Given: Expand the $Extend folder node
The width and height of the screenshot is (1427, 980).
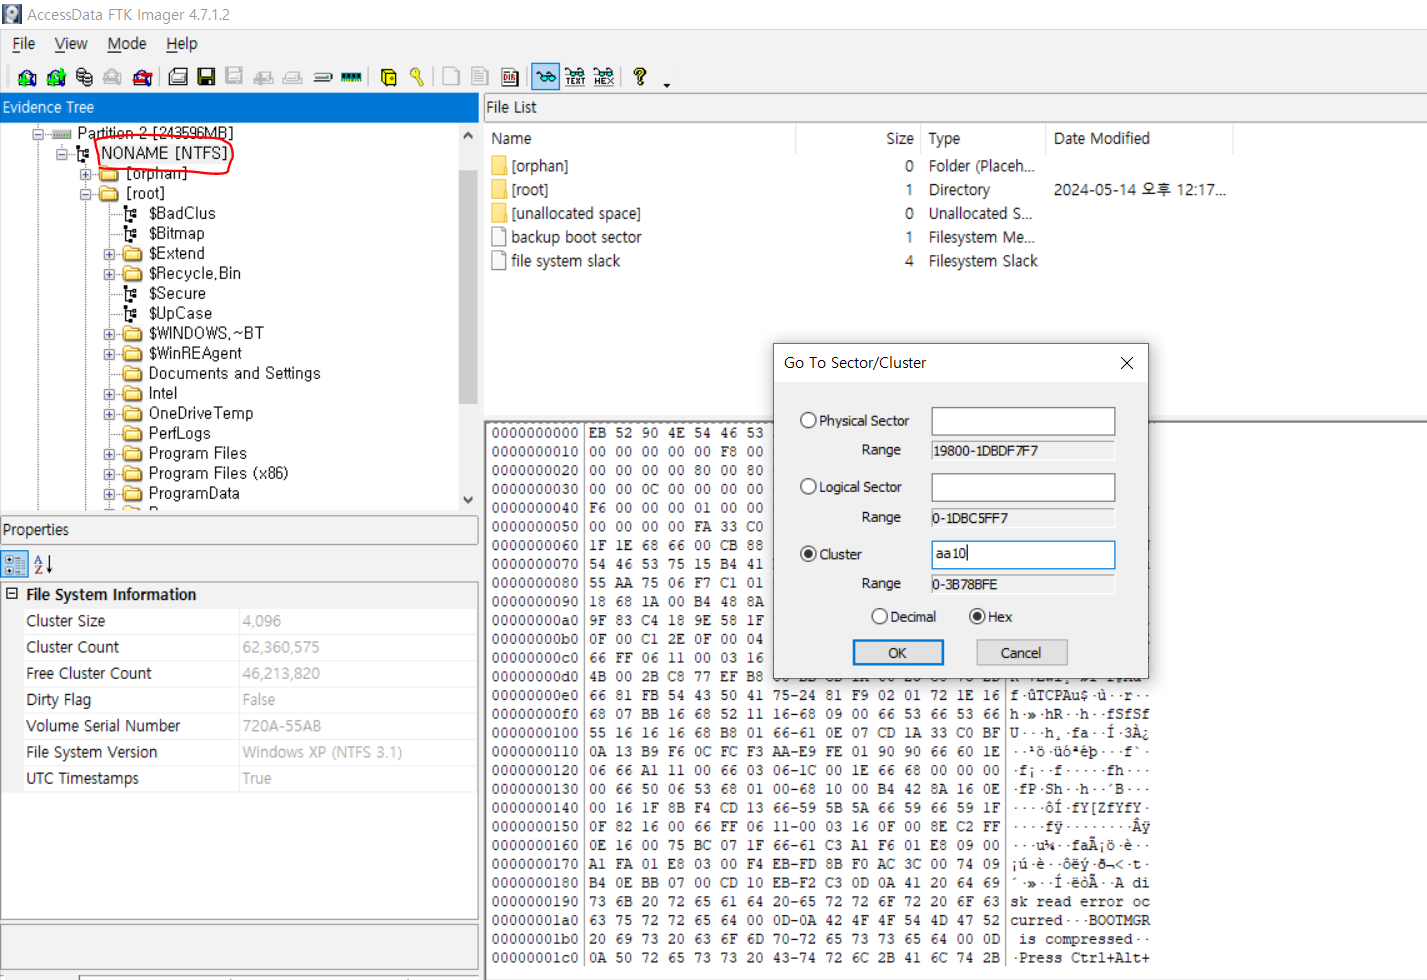Looking at the screenshot, I should point(109,254).
